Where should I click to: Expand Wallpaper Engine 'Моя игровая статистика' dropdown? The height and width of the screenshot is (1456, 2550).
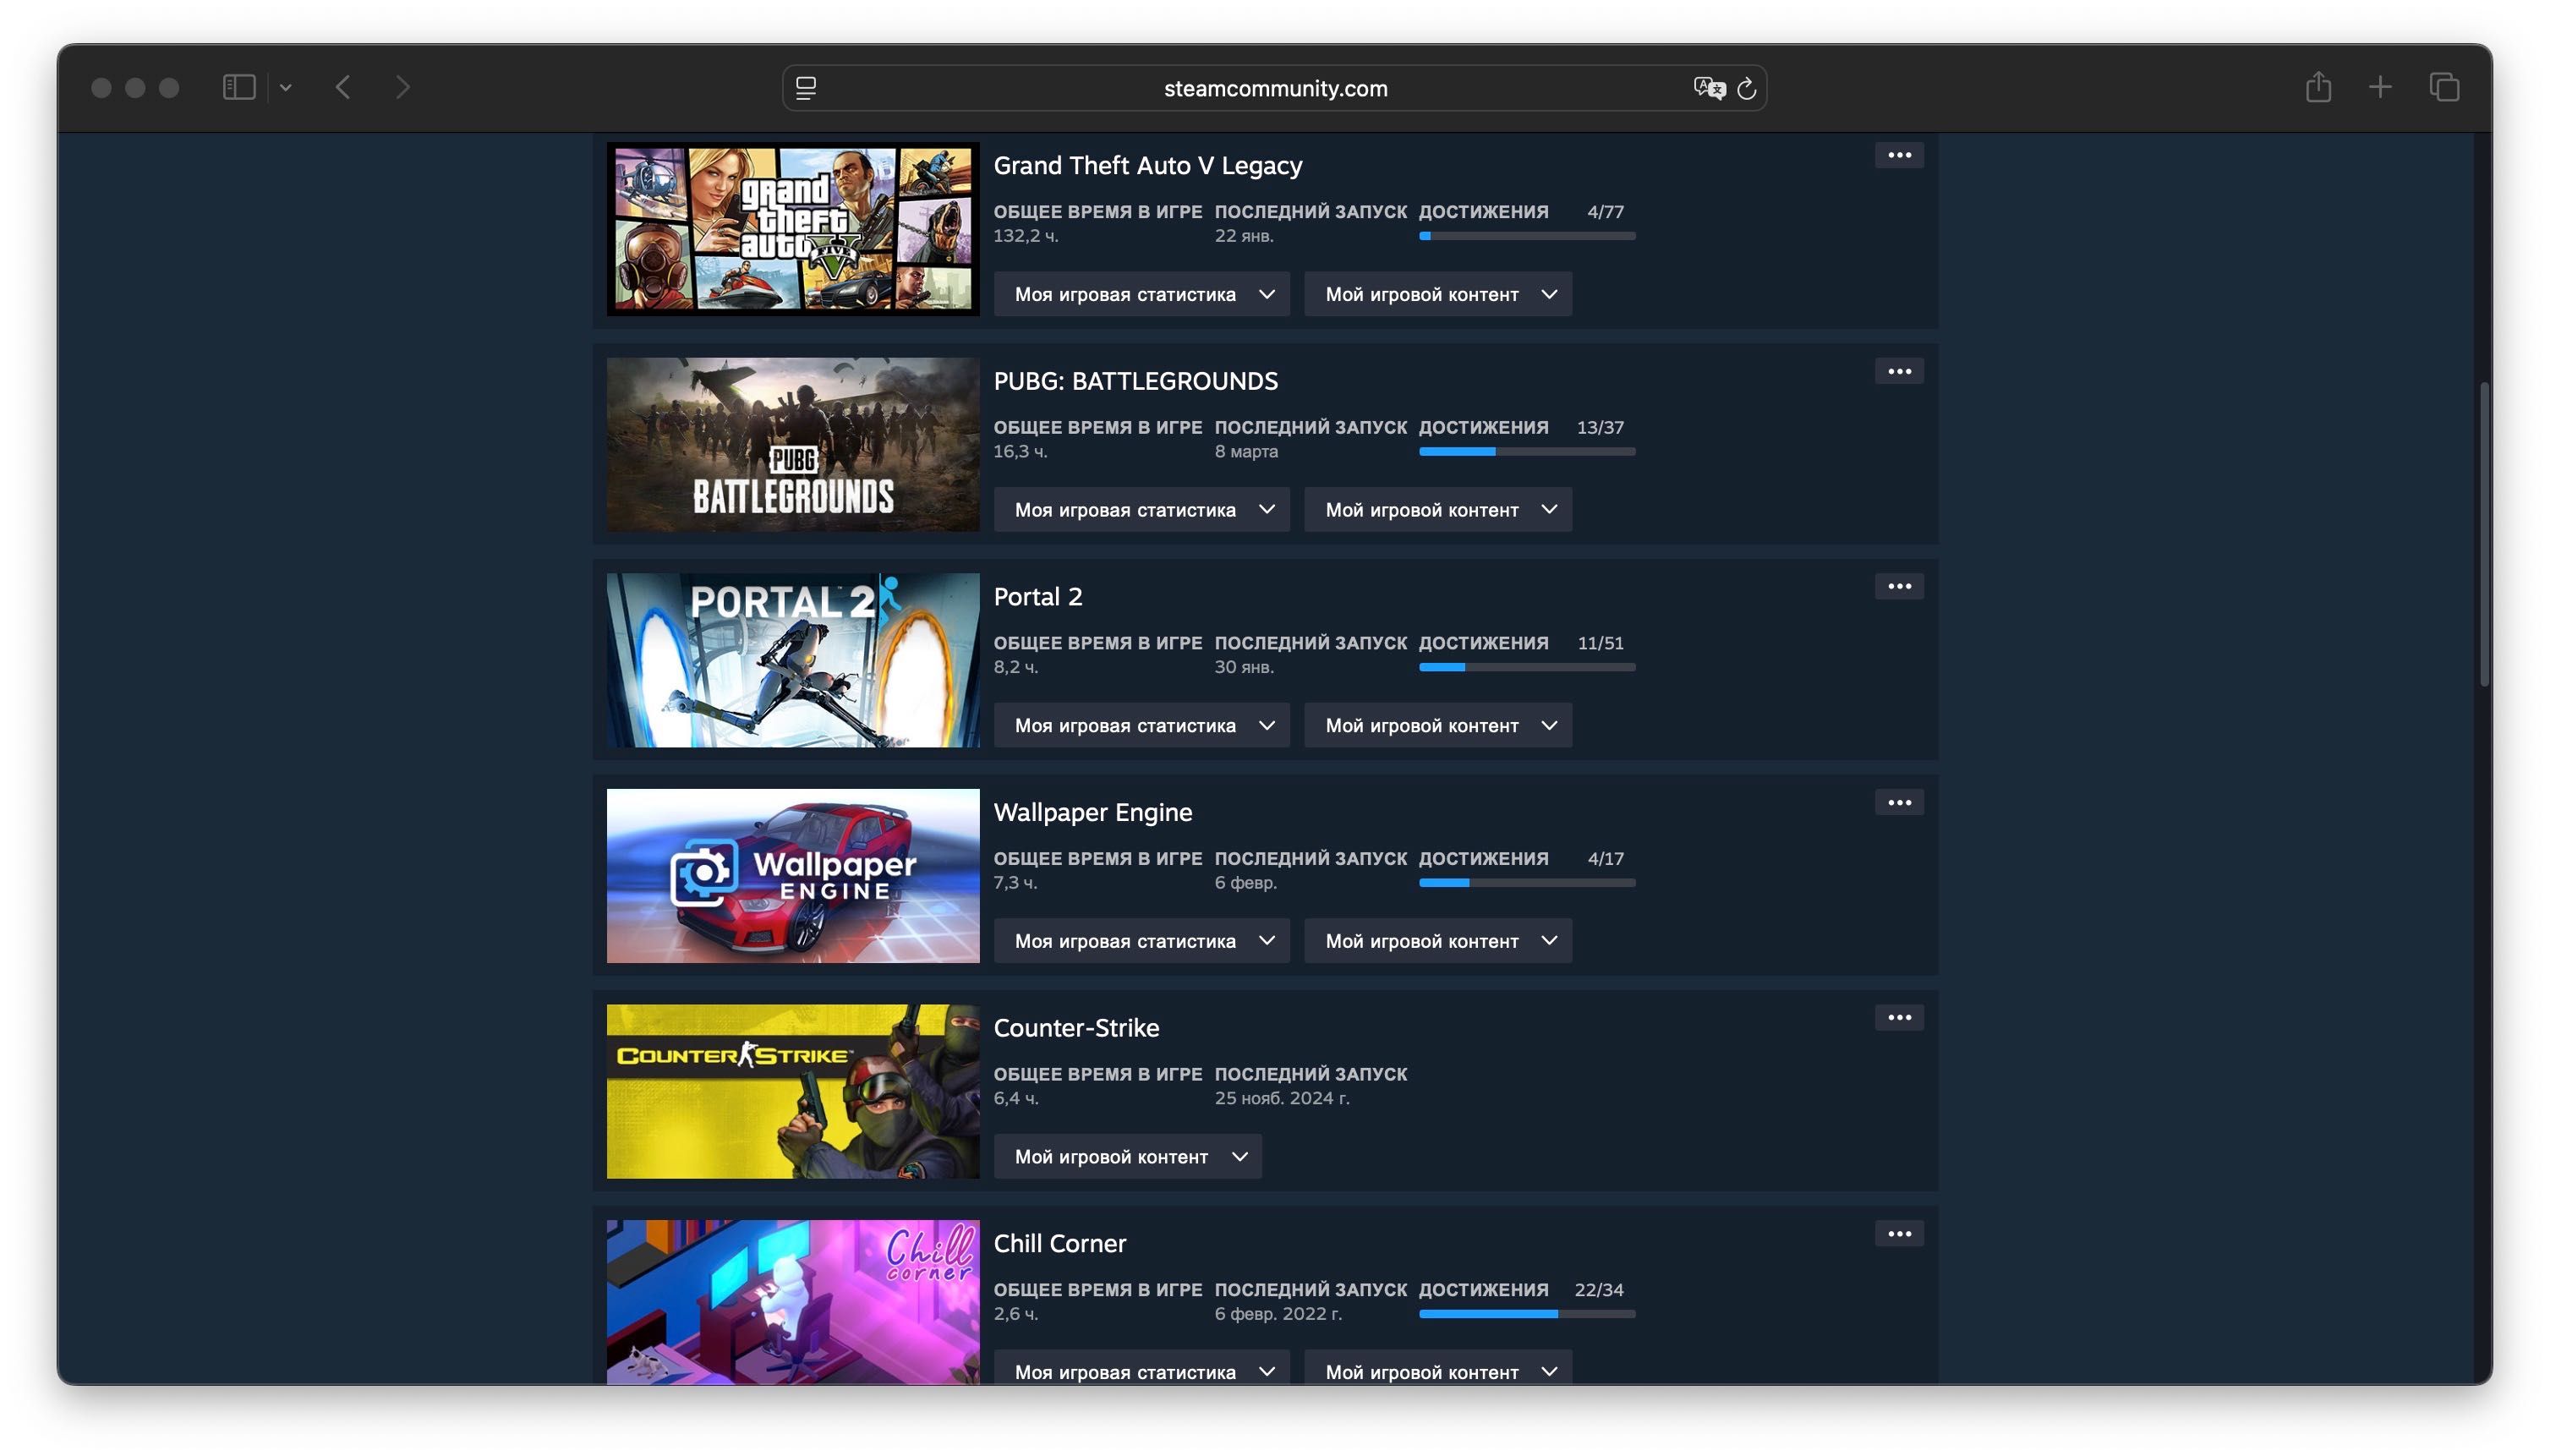click(1141, 941)
